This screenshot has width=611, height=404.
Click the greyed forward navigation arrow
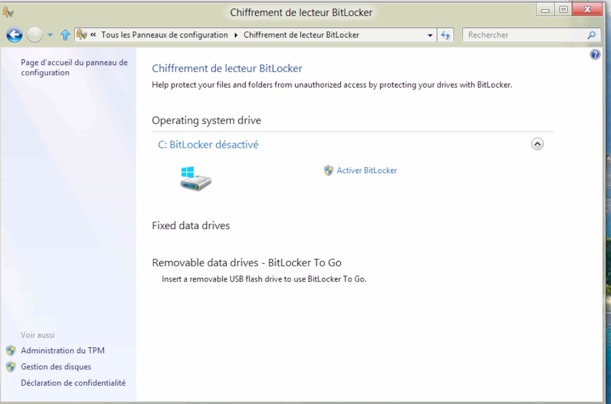[x=35, y=35]
